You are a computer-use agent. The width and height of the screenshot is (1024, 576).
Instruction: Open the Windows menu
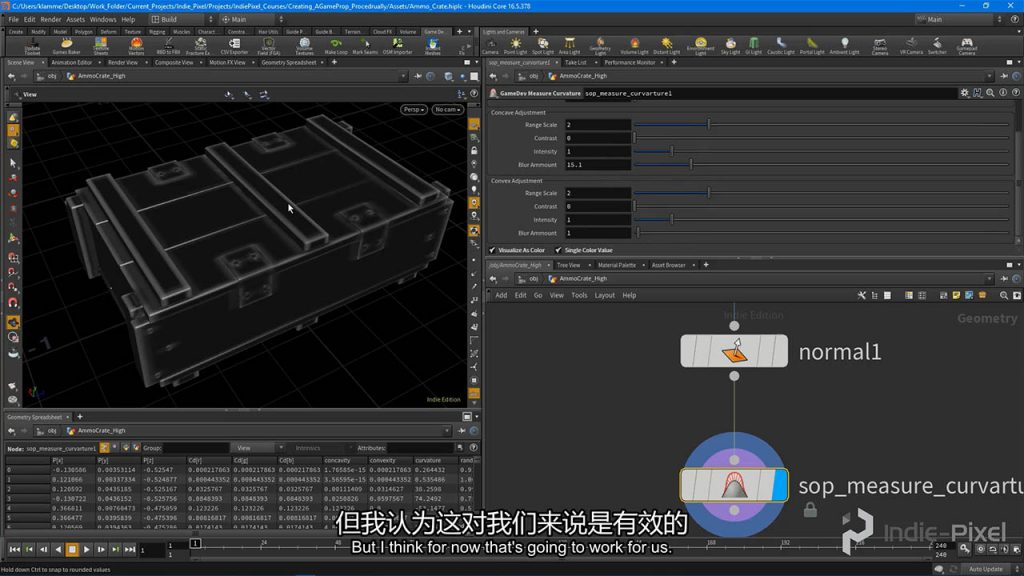click(x=103, y=20)
